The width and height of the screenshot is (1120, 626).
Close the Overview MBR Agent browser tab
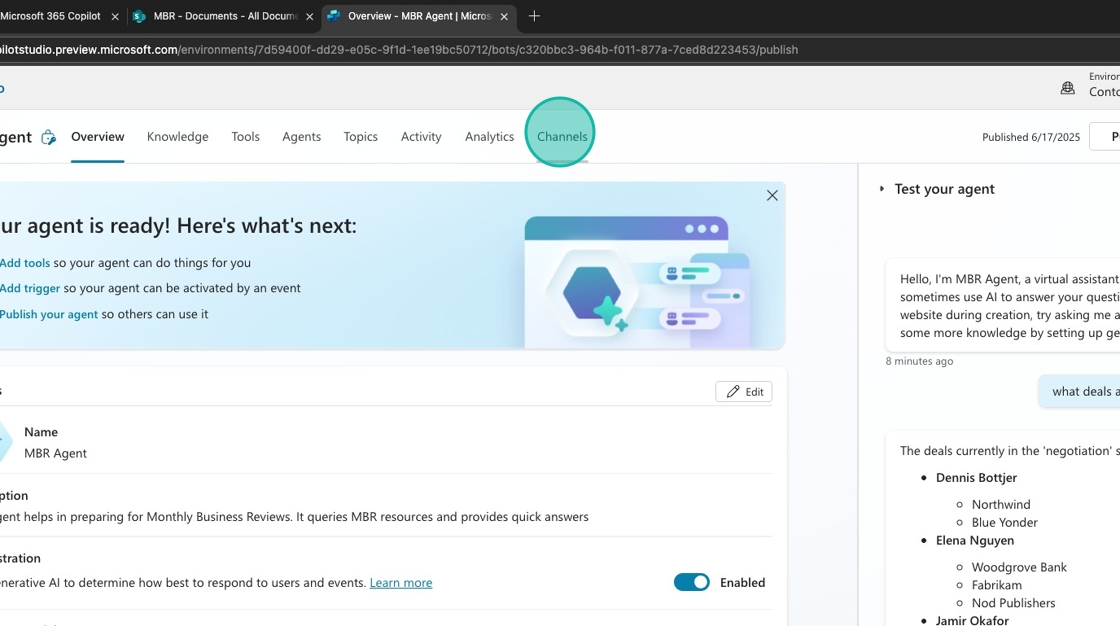click(504, 16)
